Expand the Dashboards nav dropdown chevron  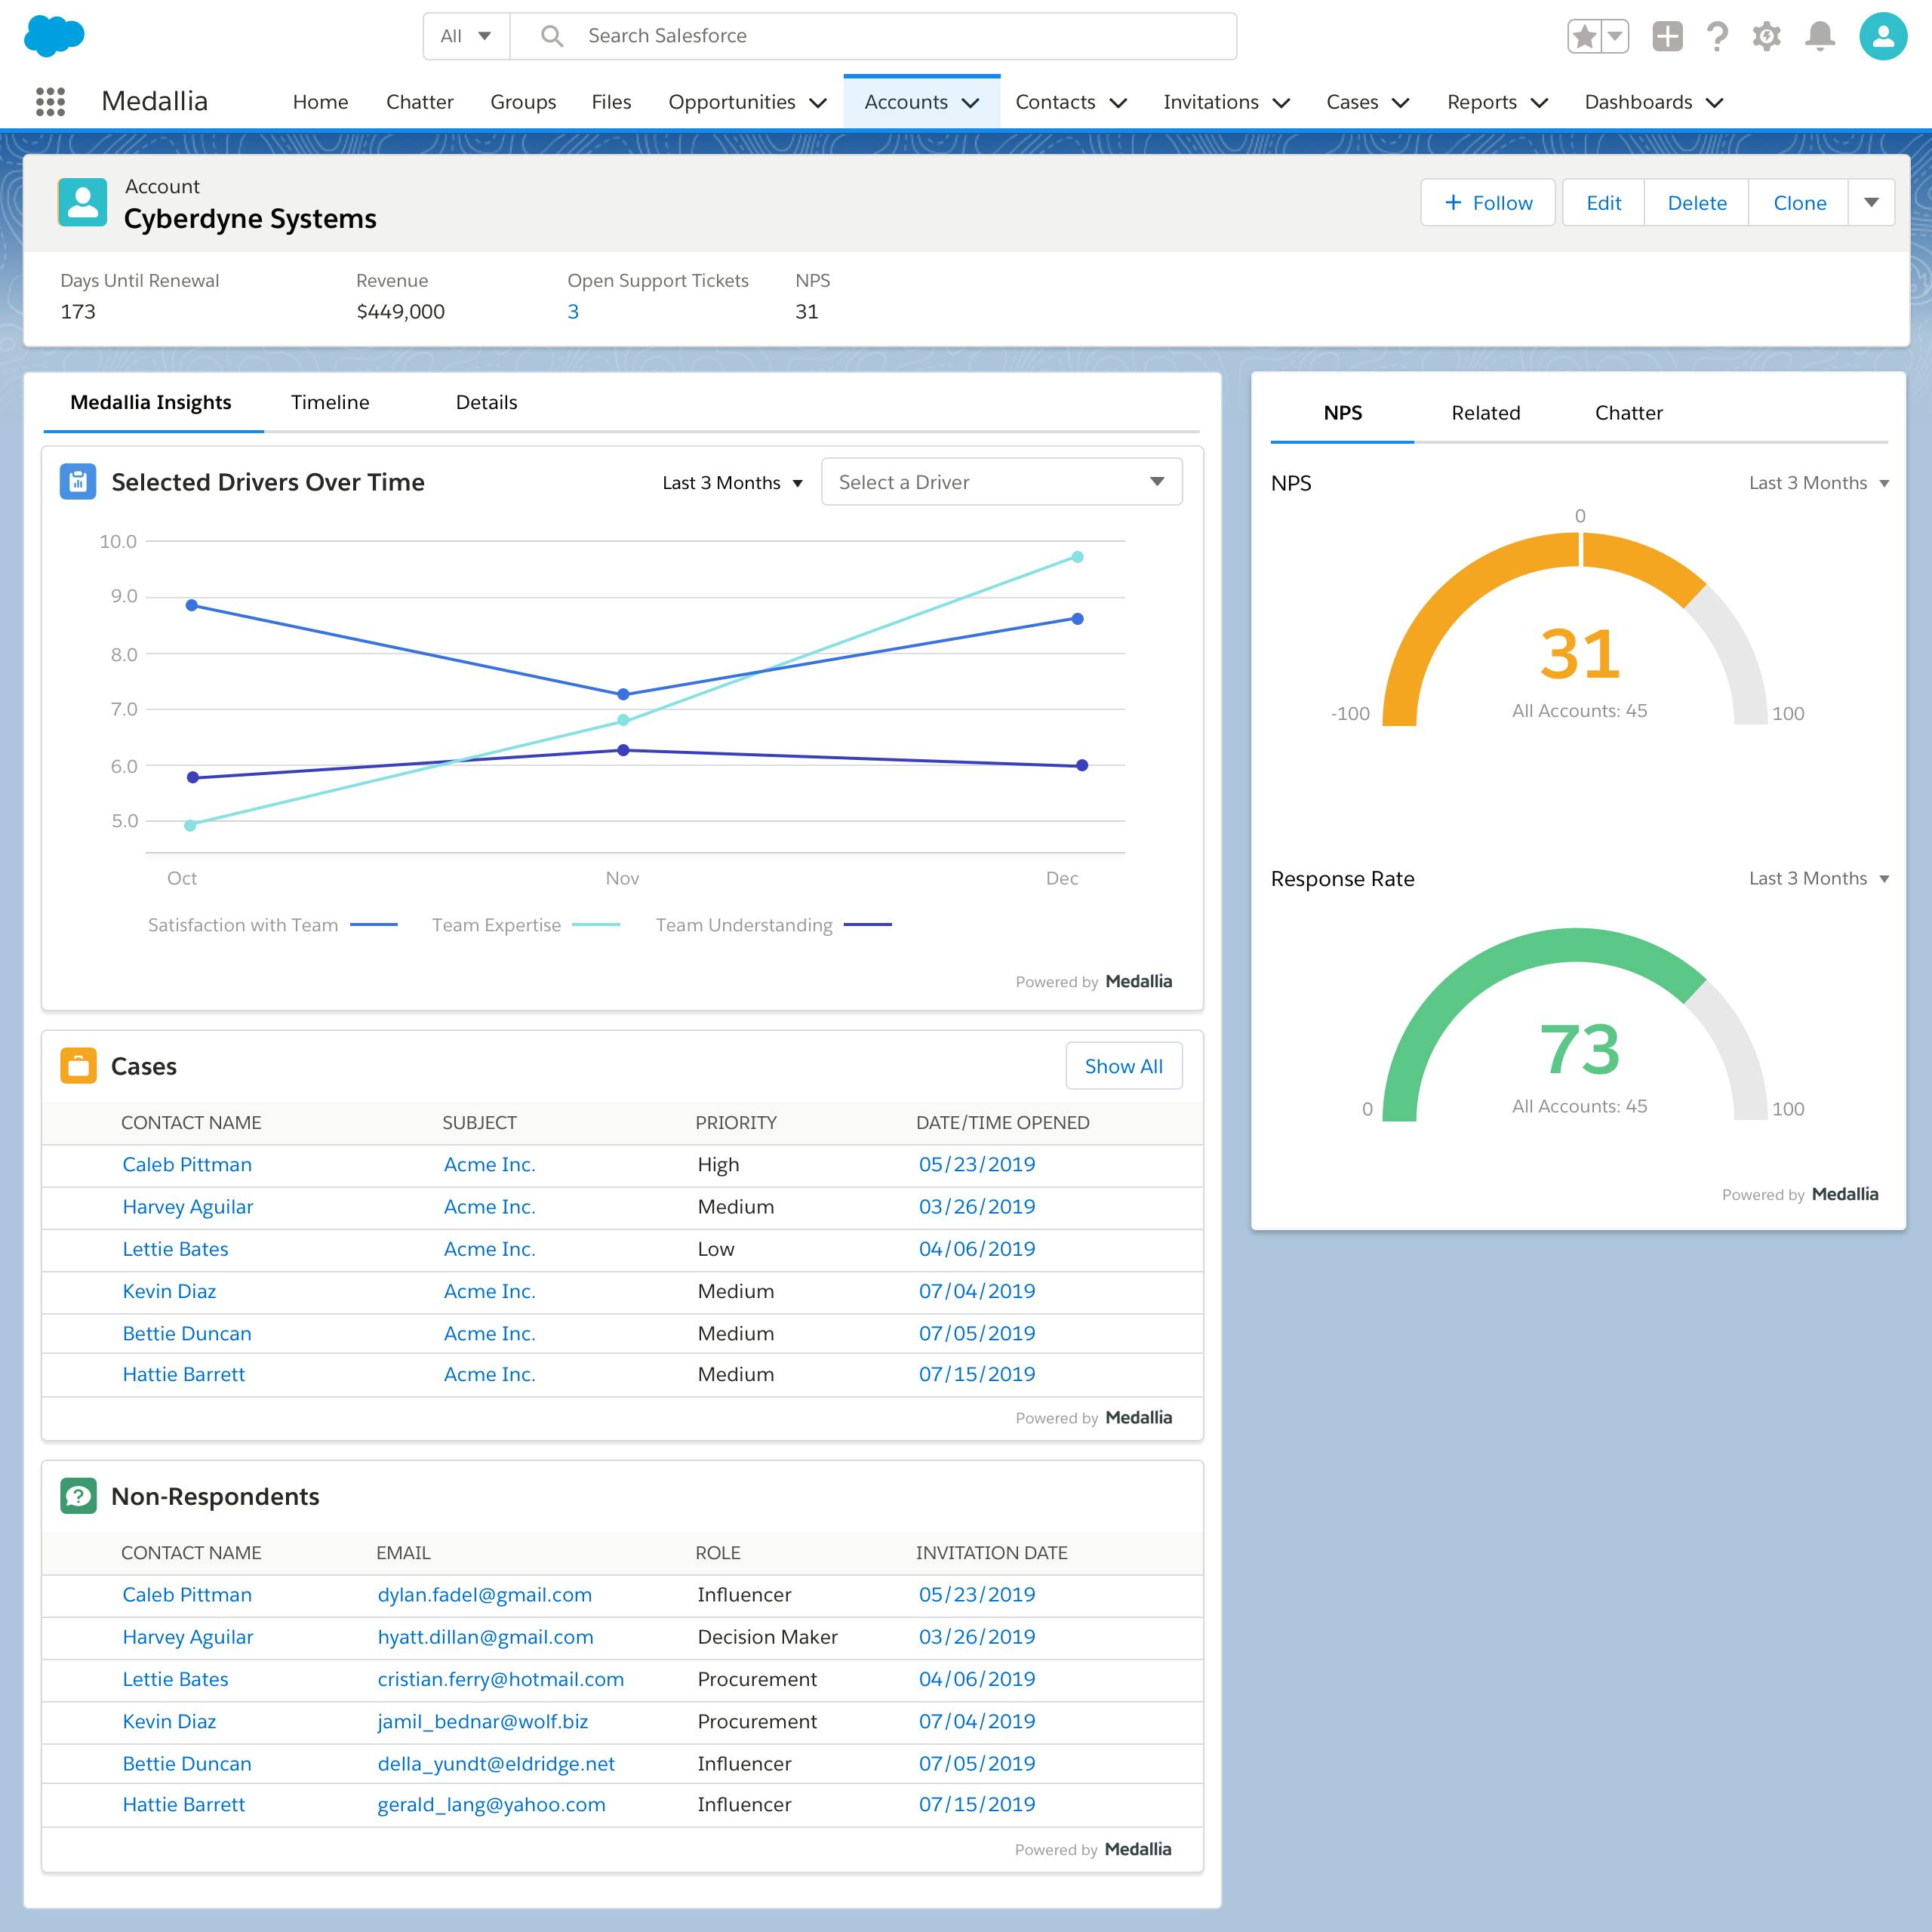click(x=1714, y=103)
